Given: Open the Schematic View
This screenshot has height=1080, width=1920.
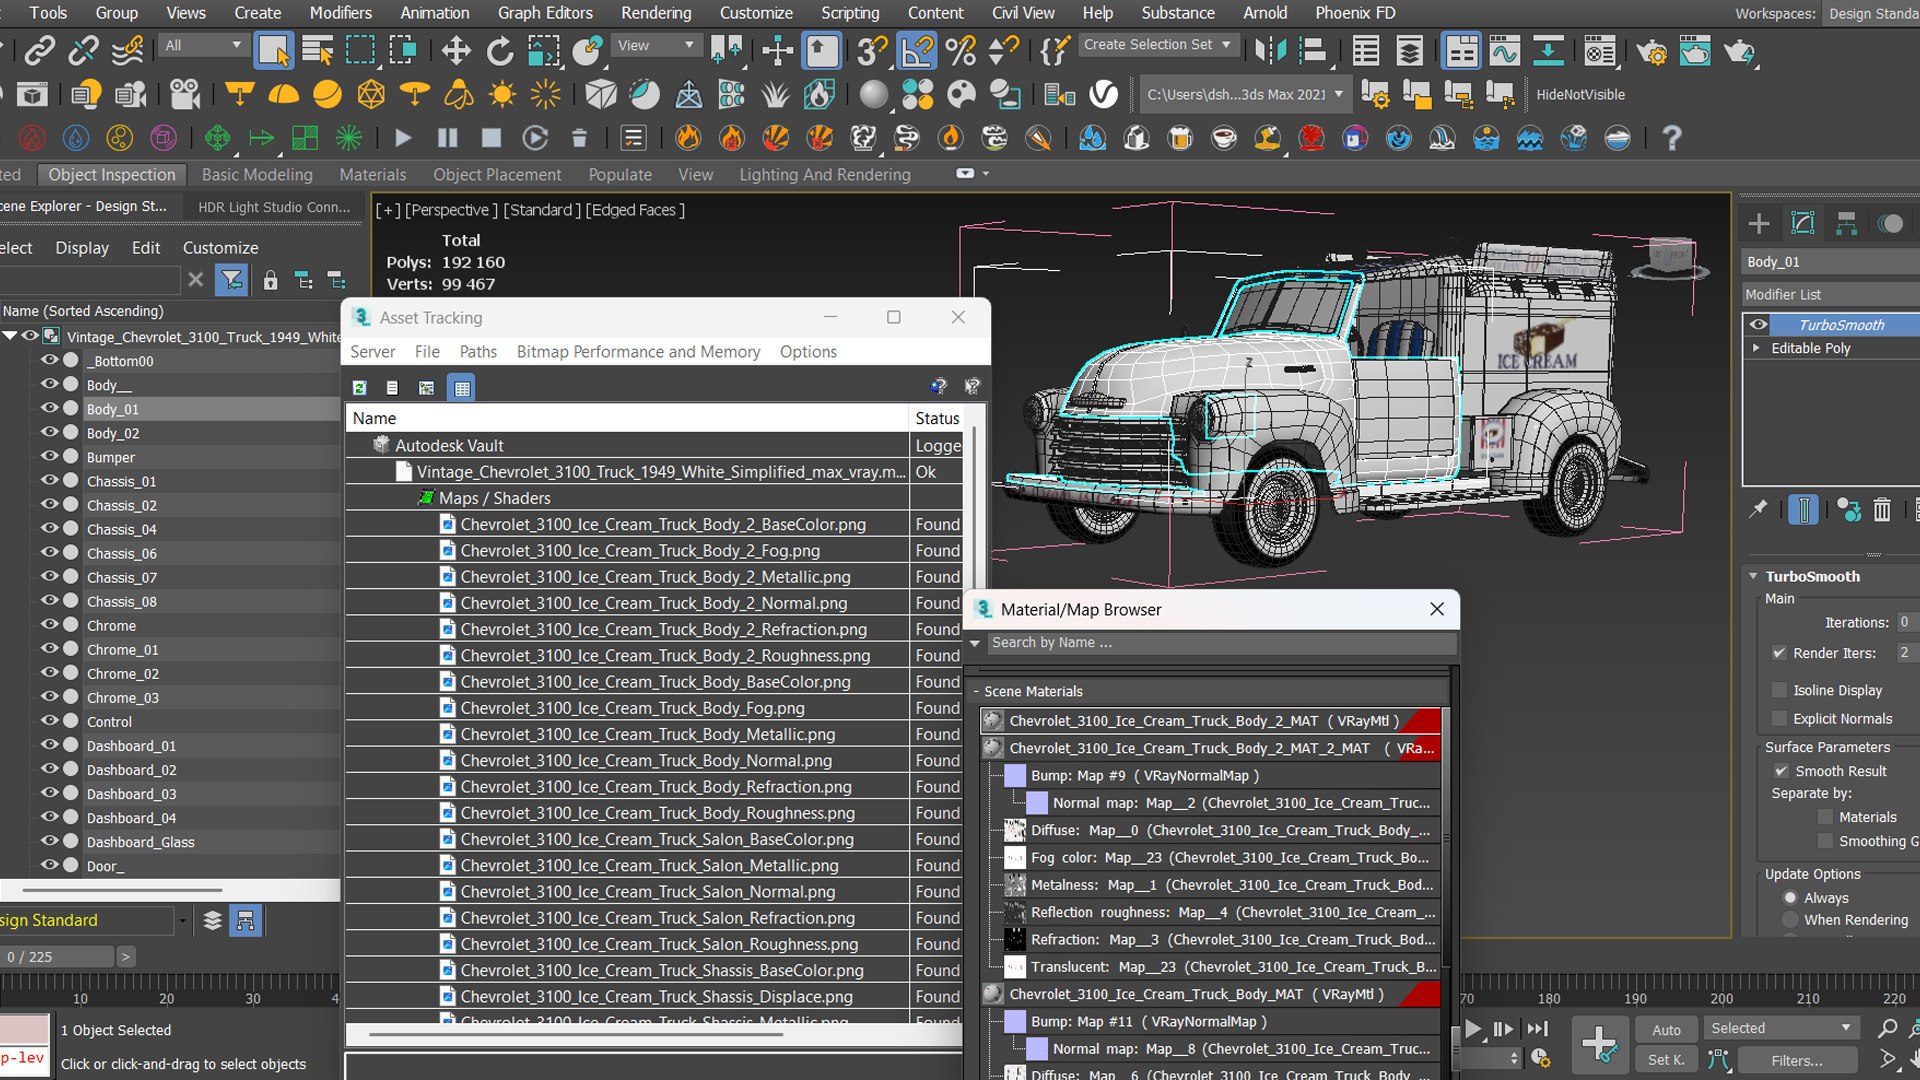Looking at the screenshot, I should 1548,50.
